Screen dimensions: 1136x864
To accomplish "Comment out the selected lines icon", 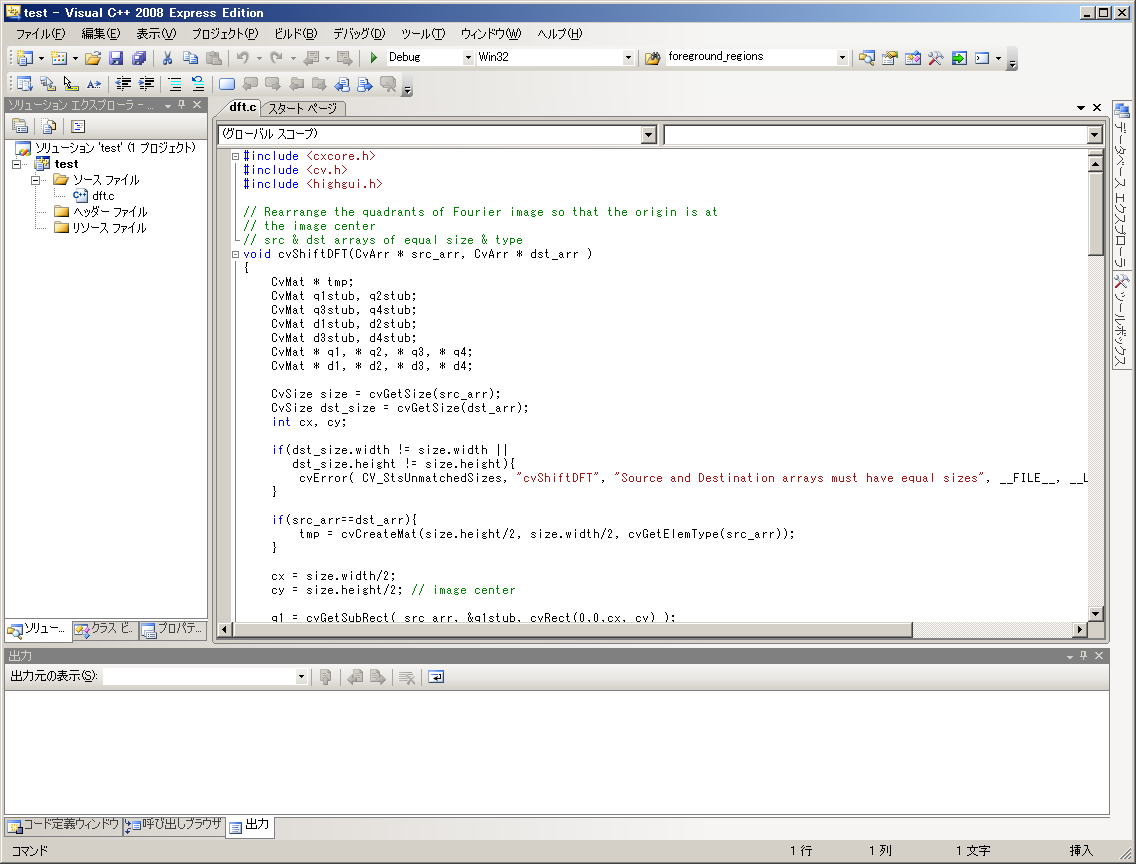I will [175, 84].
